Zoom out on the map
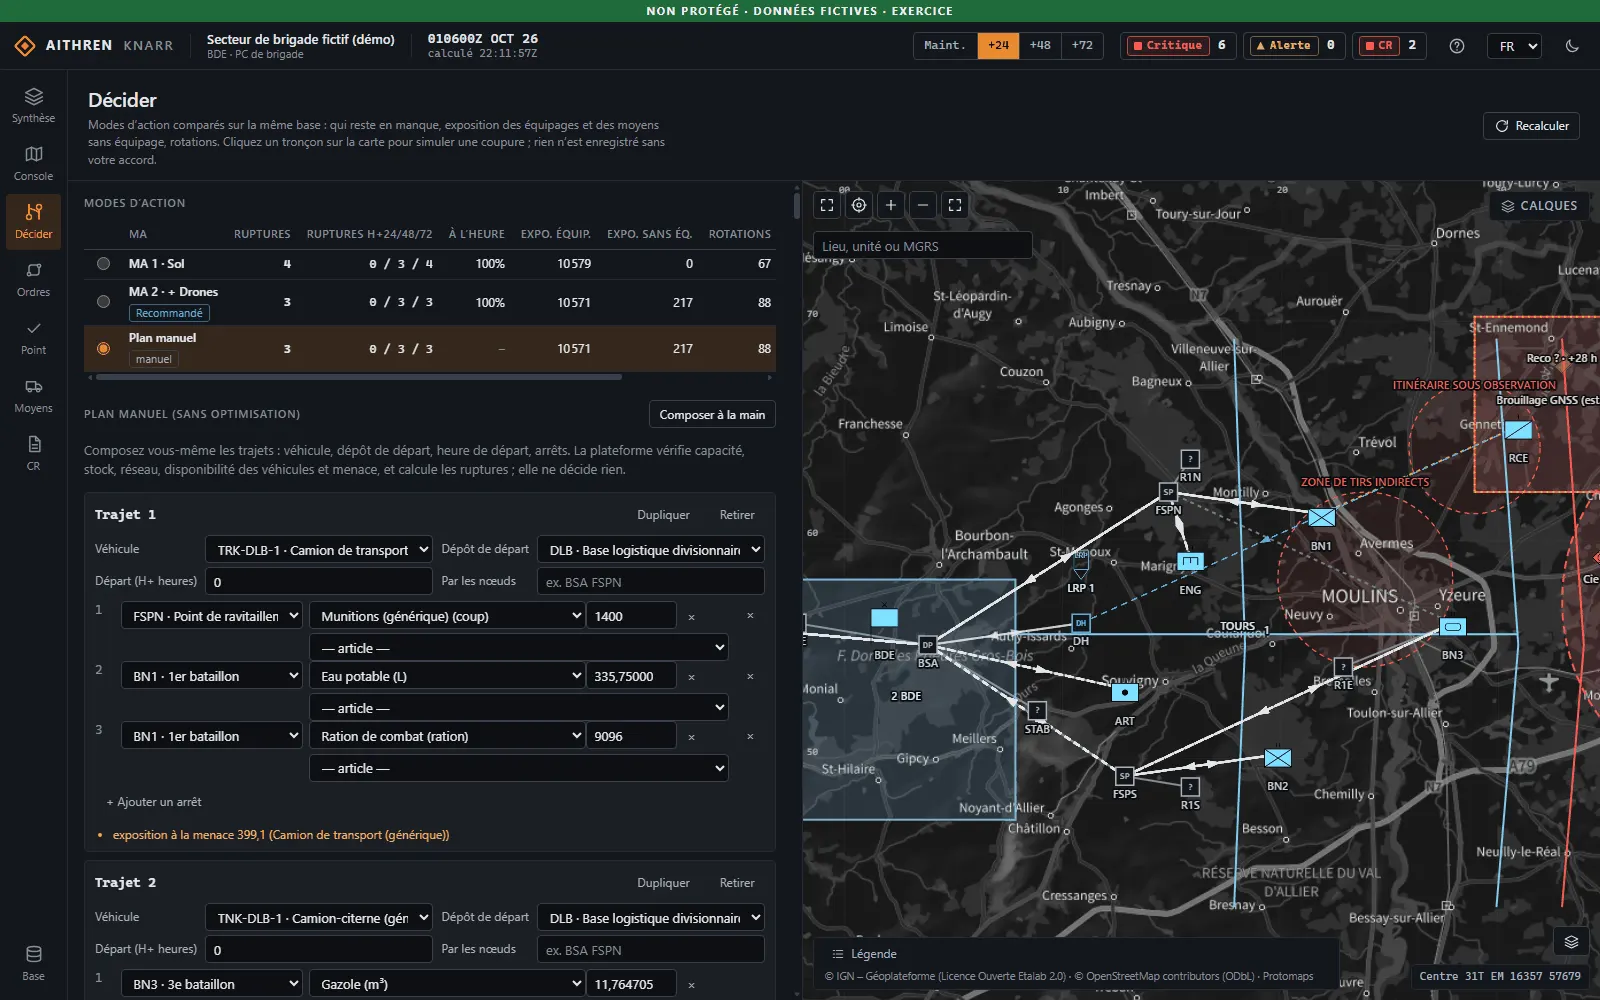This screenshot has width=1600, height=1000. click(923, 205)
